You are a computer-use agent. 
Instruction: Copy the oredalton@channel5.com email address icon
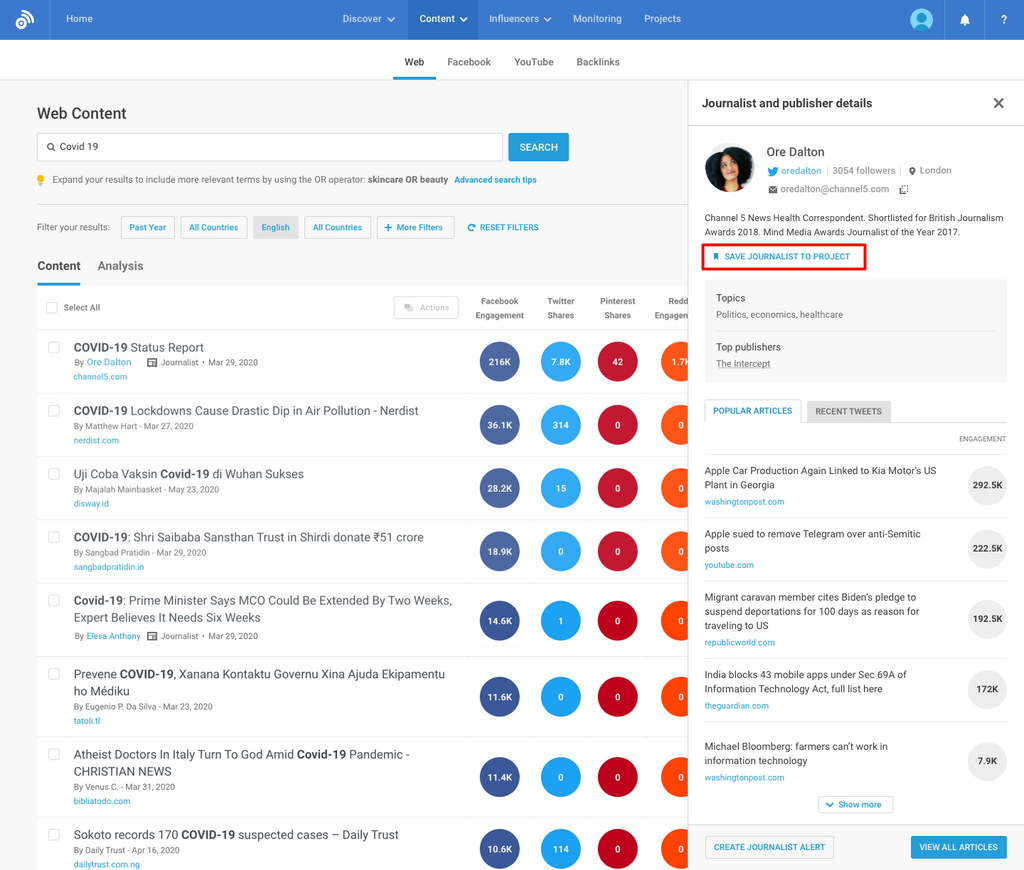pos(903,189)
